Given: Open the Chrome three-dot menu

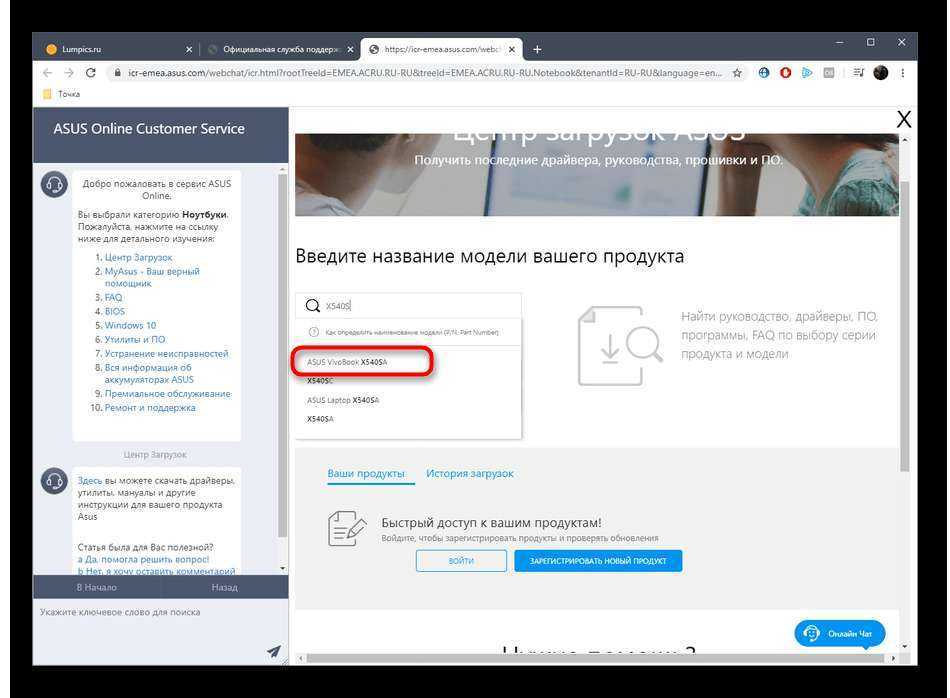Looking at the screenshot, I should point(904,73).
